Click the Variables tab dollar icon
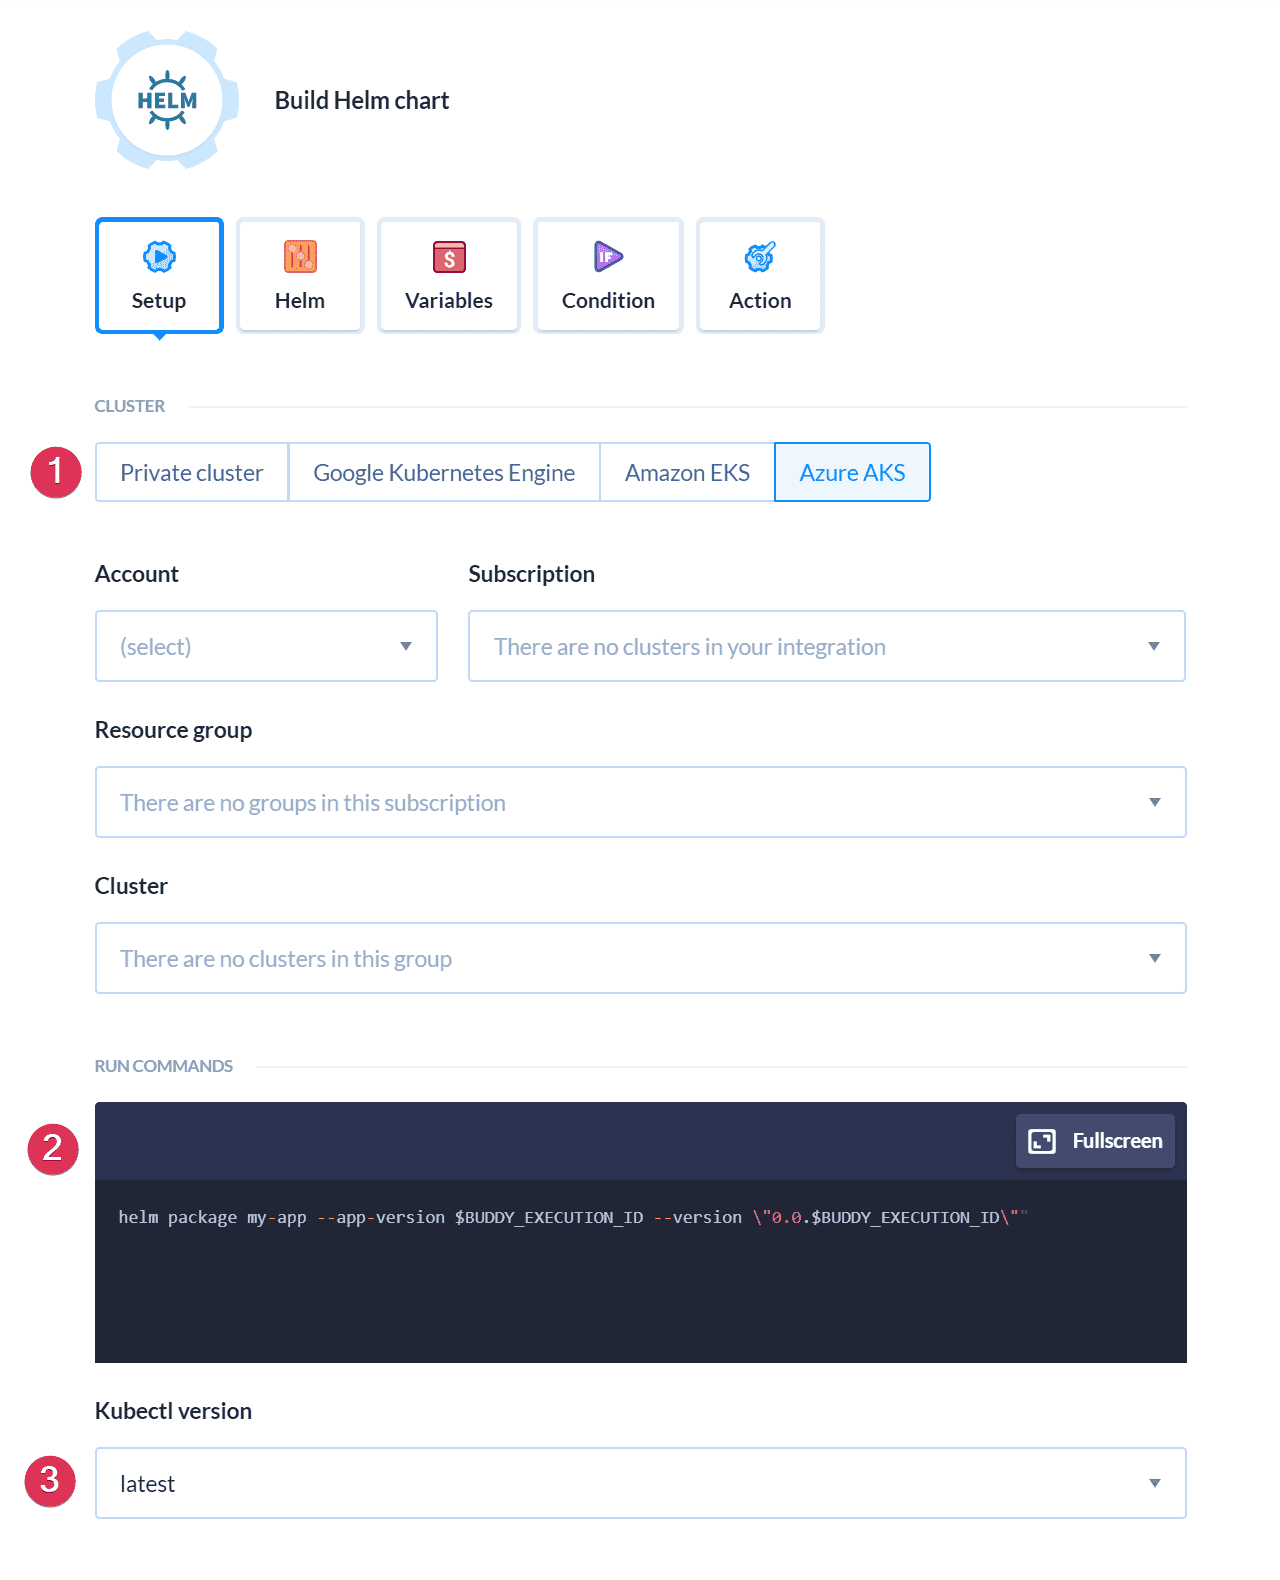Image resolution: width=1280 pixels, height=1580 pixels. click(x=449, y=257)
